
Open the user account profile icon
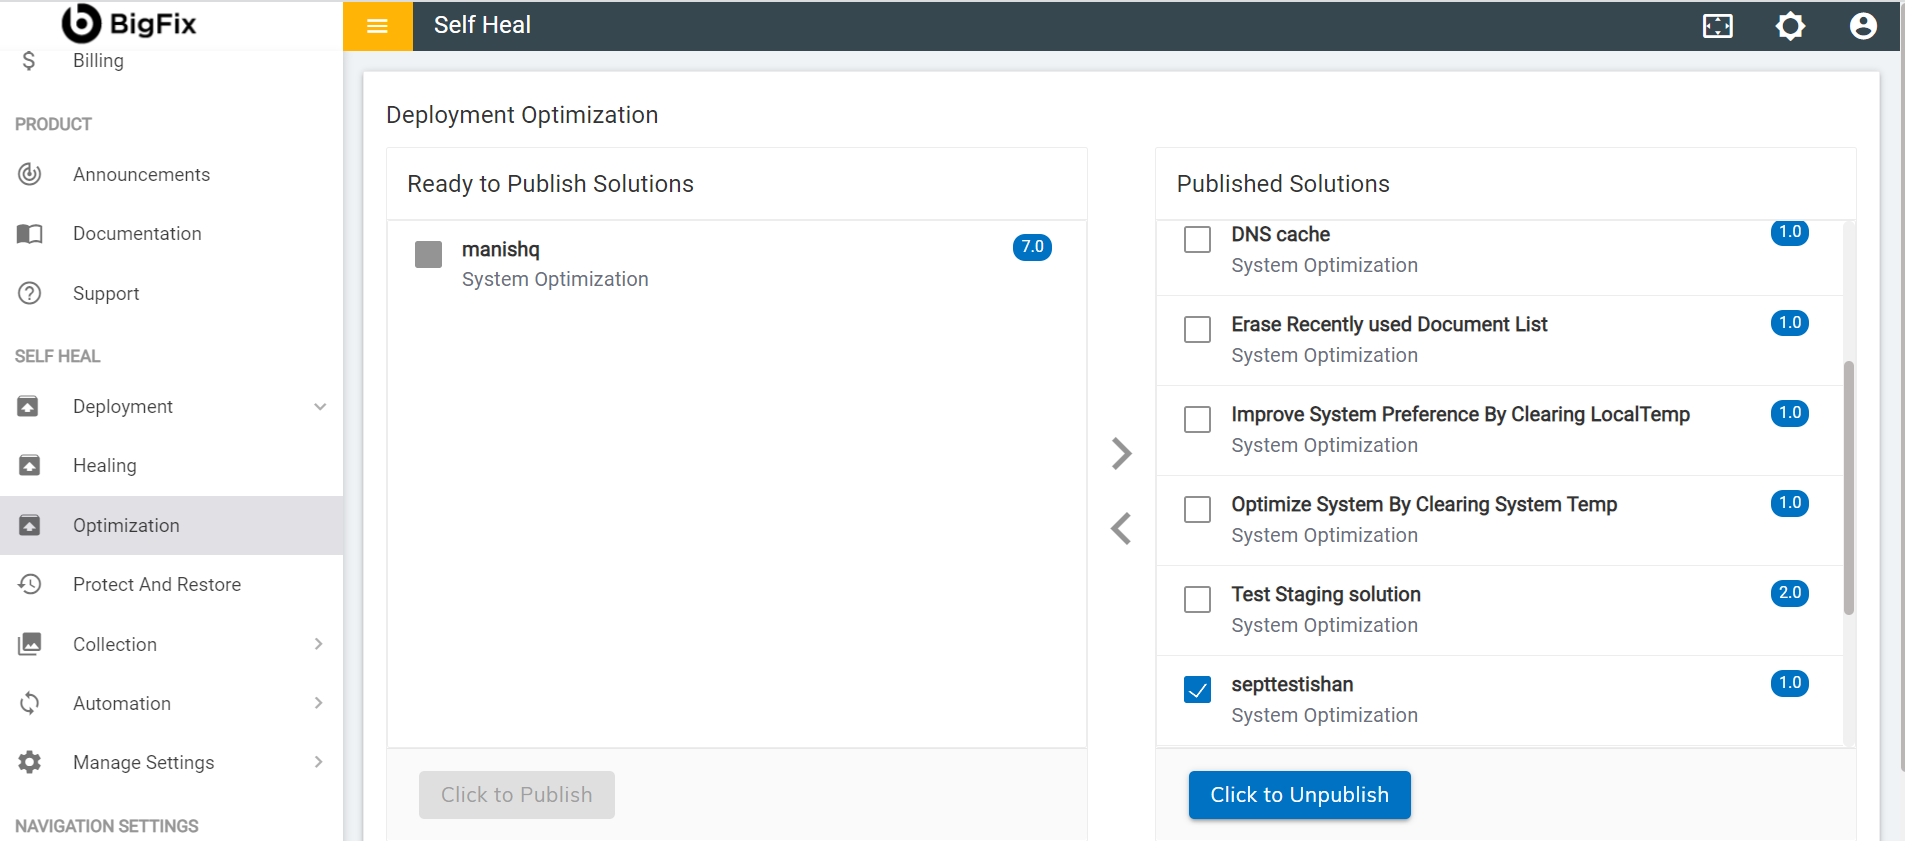1862,26
